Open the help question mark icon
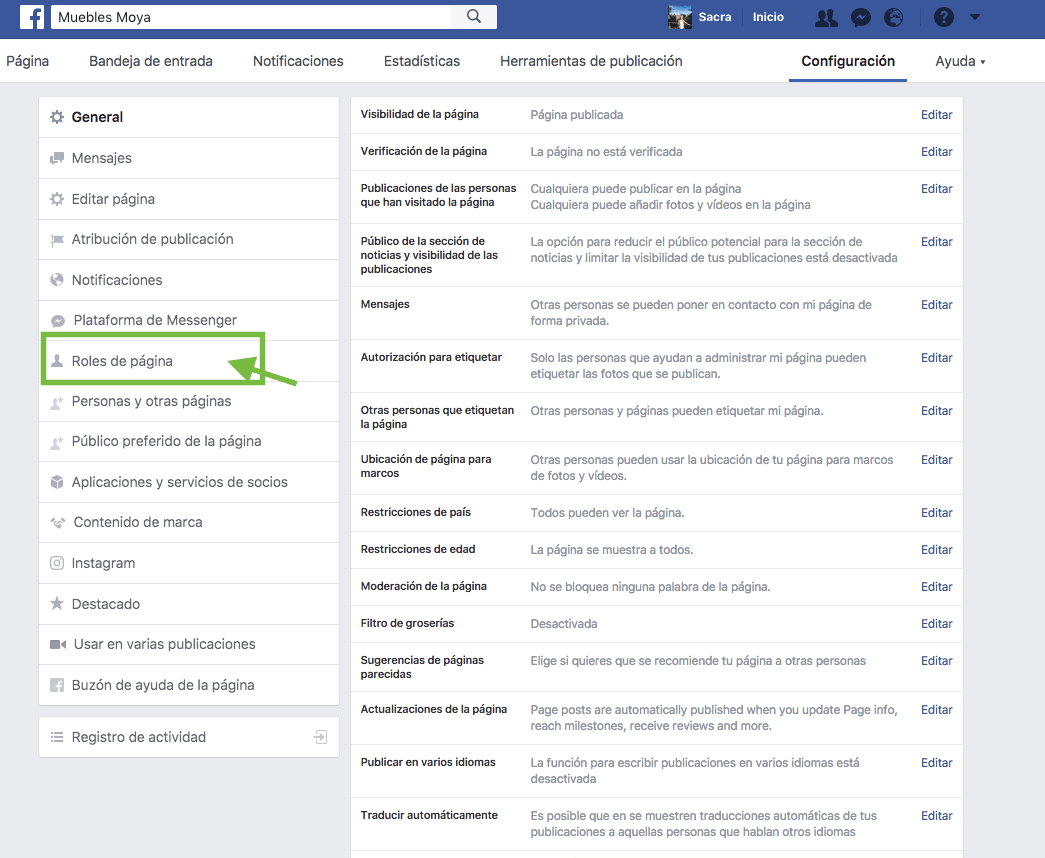 (x=943, y=17)
